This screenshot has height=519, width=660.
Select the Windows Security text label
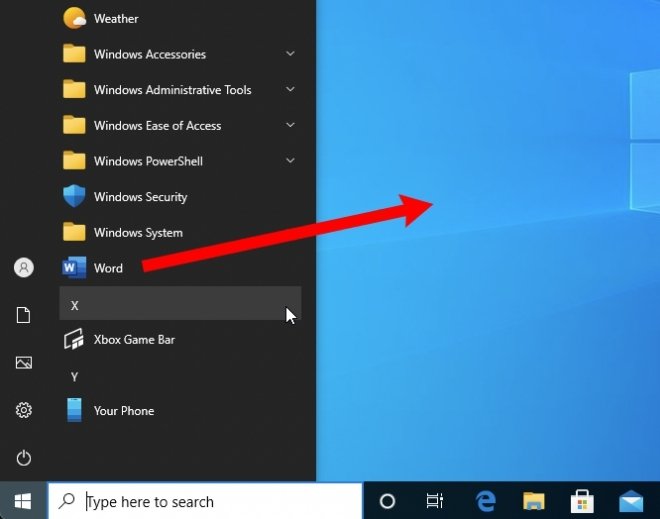(x=141, y=197)
